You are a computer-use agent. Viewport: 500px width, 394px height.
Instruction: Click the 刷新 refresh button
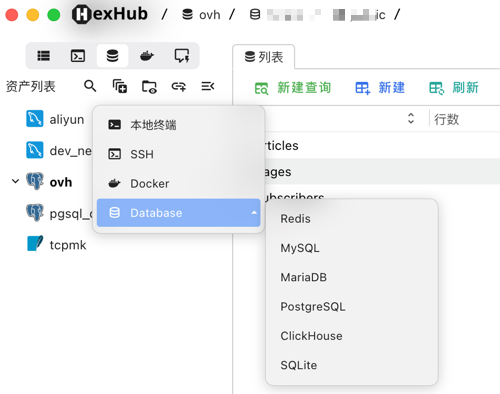pyautogui.click(x=453, y=88)
